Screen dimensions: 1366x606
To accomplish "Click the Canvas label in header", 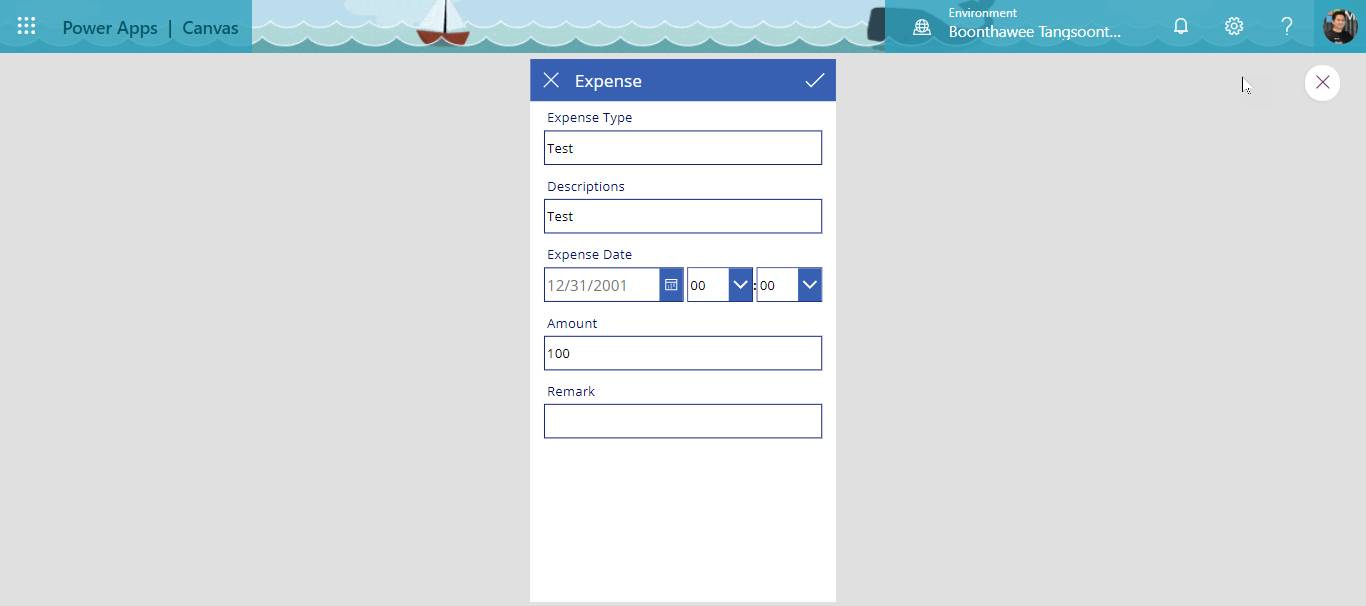I will [210, 28].
